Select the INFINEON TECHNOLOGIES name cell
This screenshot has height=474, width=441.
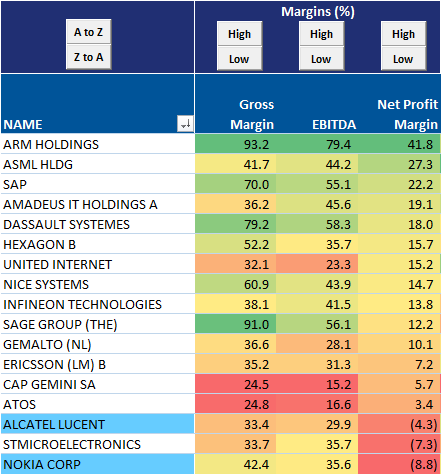(x=98, y=304)
